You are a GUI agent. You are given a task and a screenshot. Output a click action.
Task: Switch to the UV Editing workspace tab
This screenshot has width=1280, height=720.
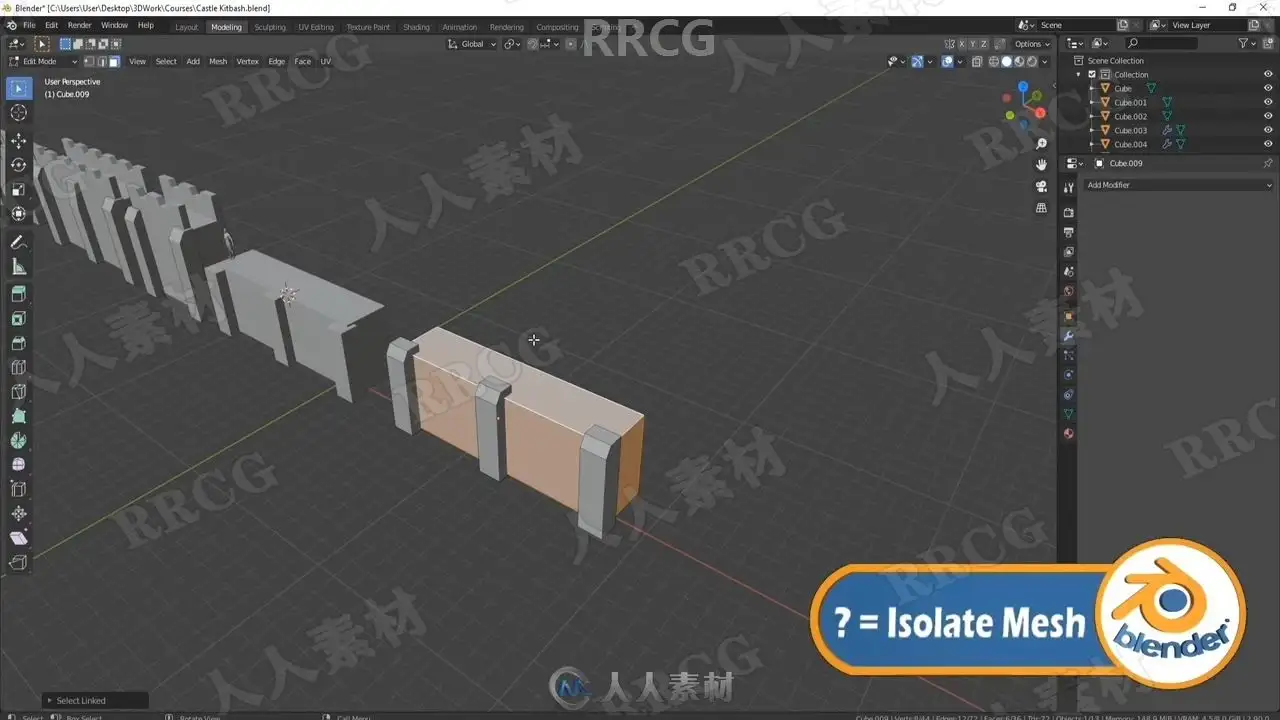tap(316, 27)
